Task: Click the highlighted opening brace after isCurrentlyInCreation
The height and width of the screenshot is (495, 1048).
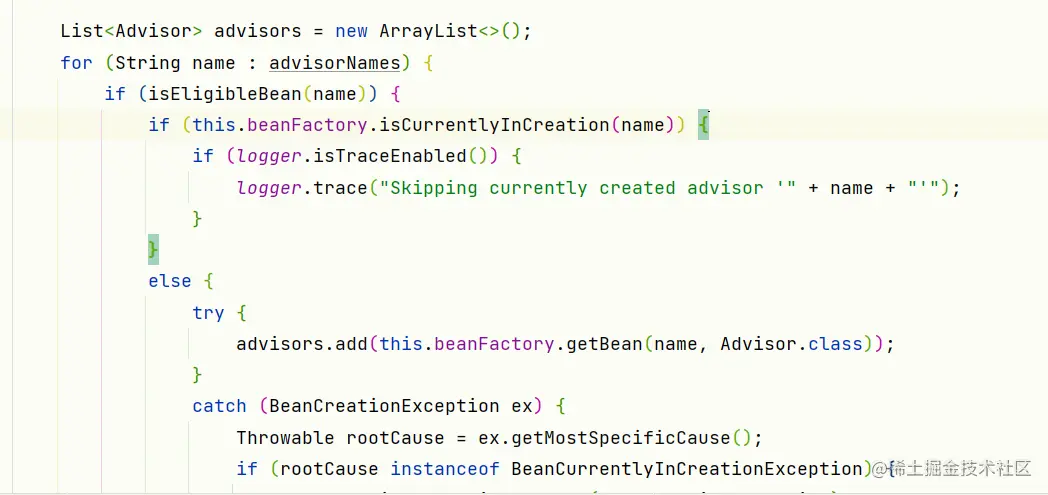Action: point(702,125)
